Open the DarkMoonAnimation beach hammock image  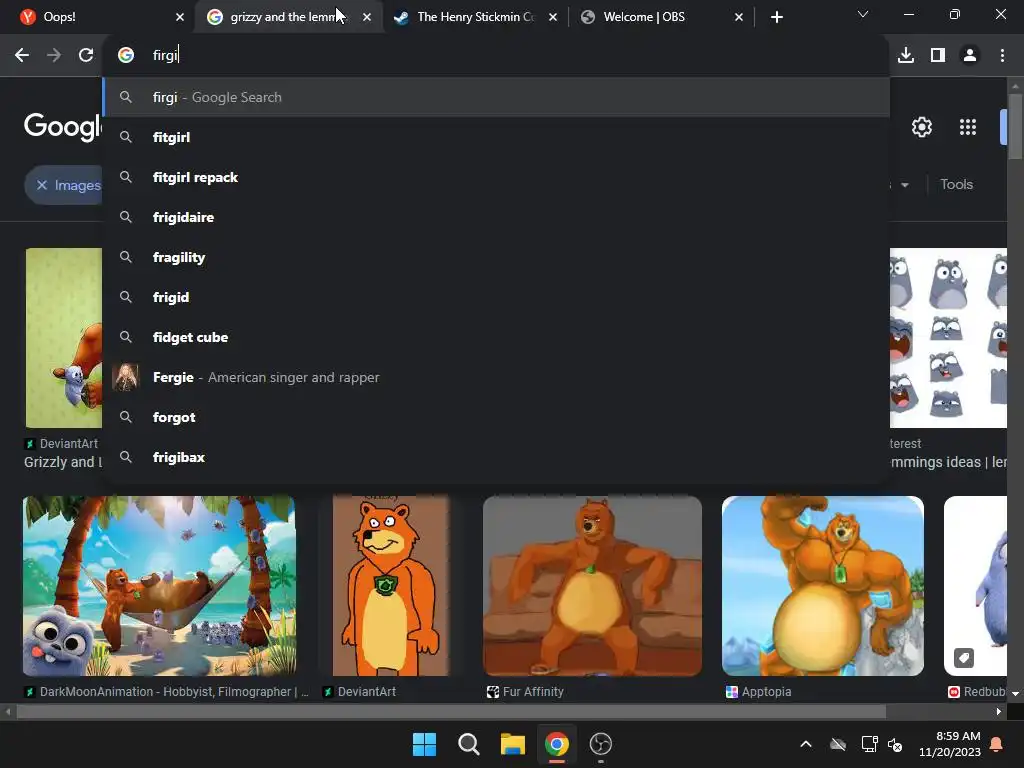coord(159,586)
